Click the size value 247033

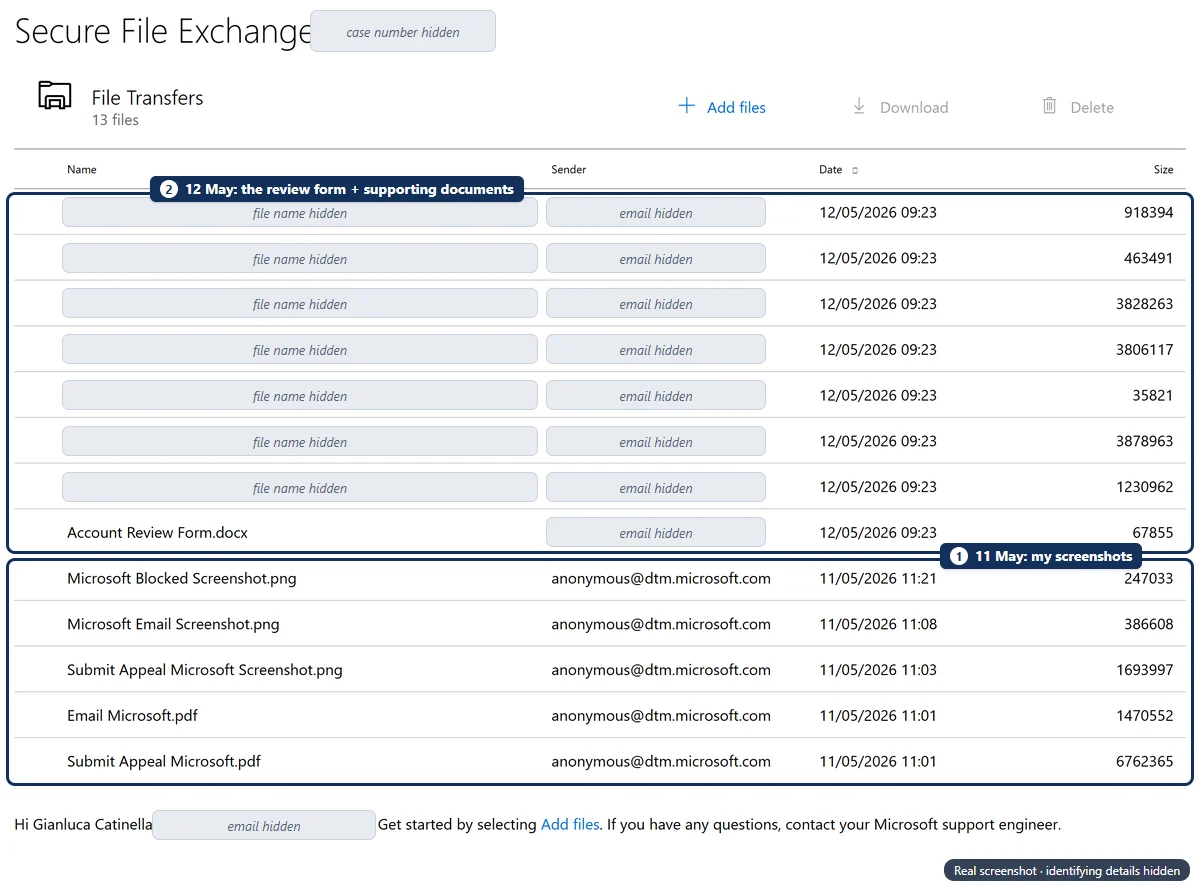[x=1148, y=578]
